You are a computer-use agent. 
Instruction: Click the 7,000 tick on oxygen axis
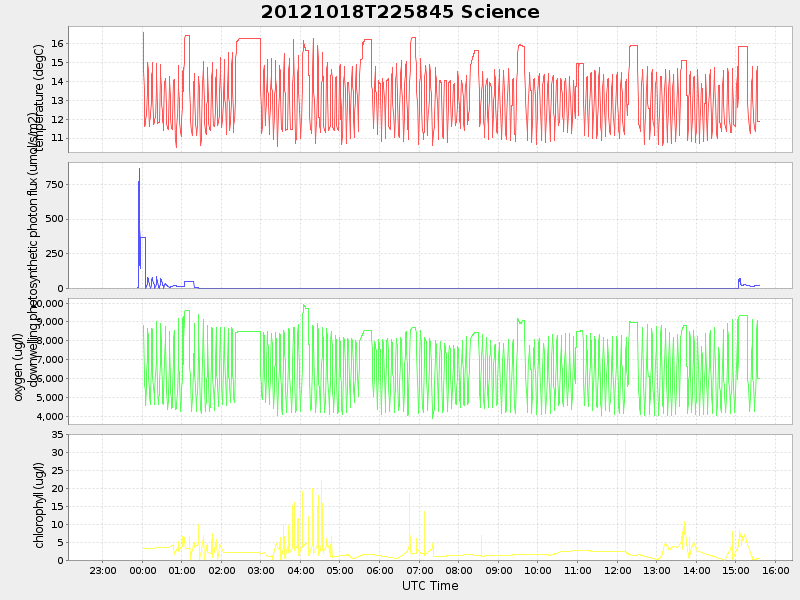point(50,360)
